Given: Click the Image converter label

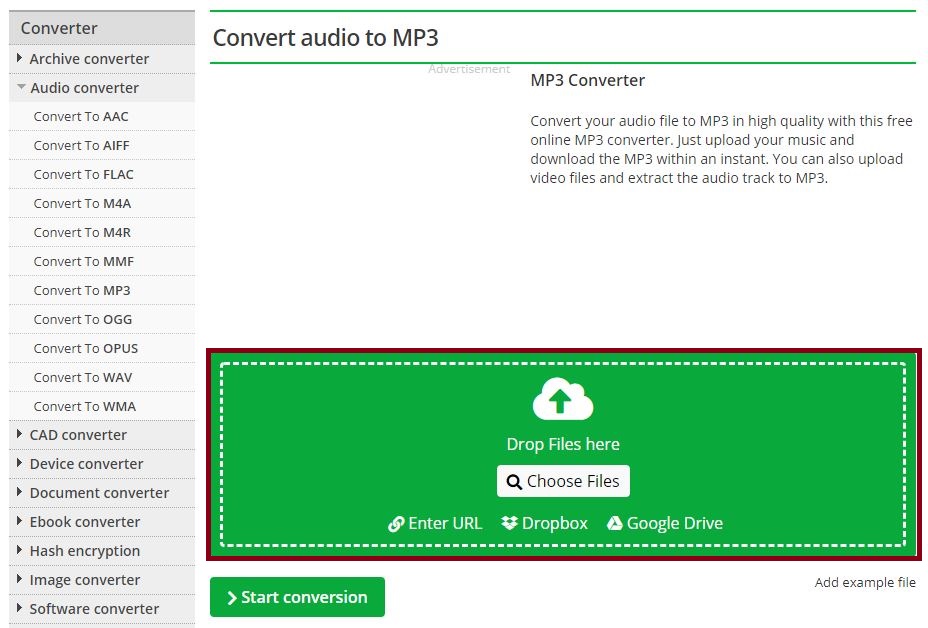Looking at the screenshot, I should coord(85,580).
